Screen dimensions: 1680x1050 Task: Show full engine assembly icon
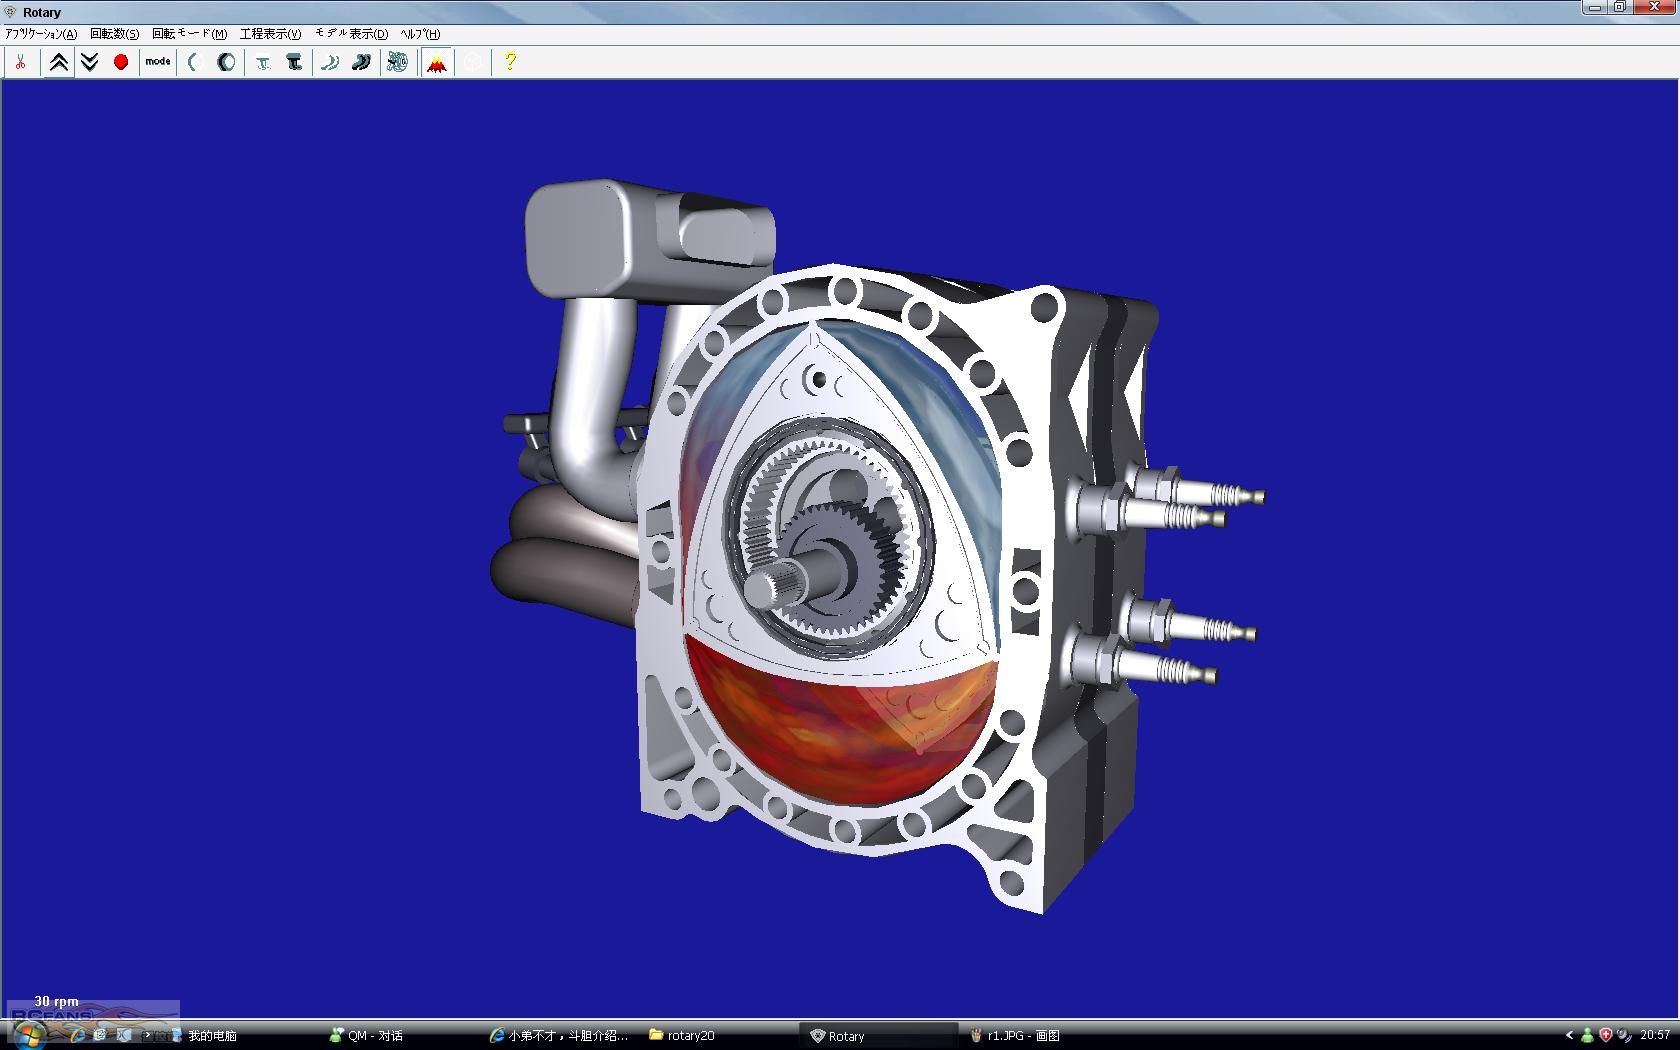398,62
